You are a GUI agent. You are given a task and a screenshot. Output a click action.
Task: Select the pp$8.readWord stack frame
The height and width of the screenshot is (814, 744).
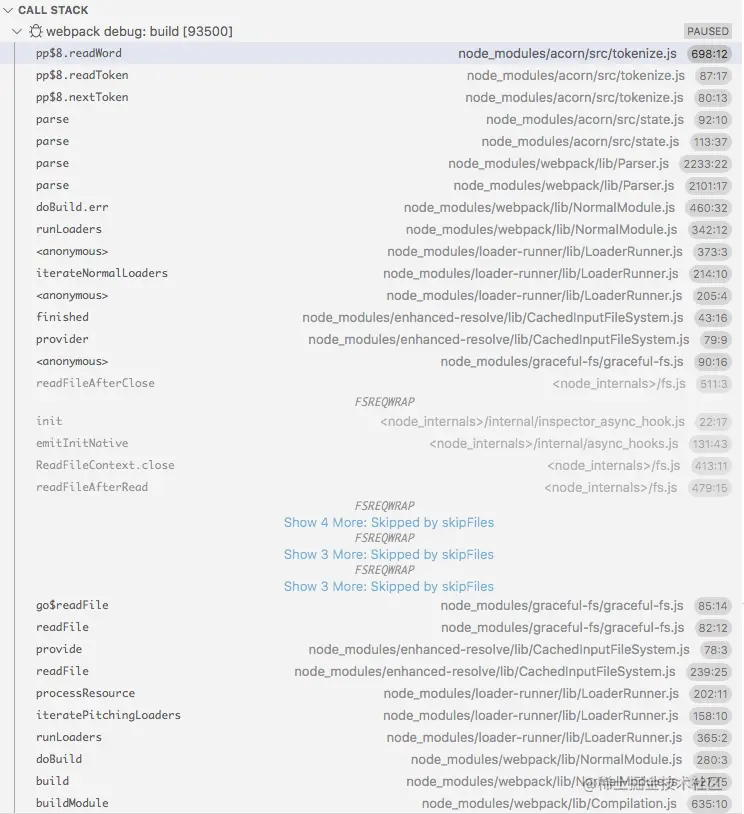click(372, 53)
